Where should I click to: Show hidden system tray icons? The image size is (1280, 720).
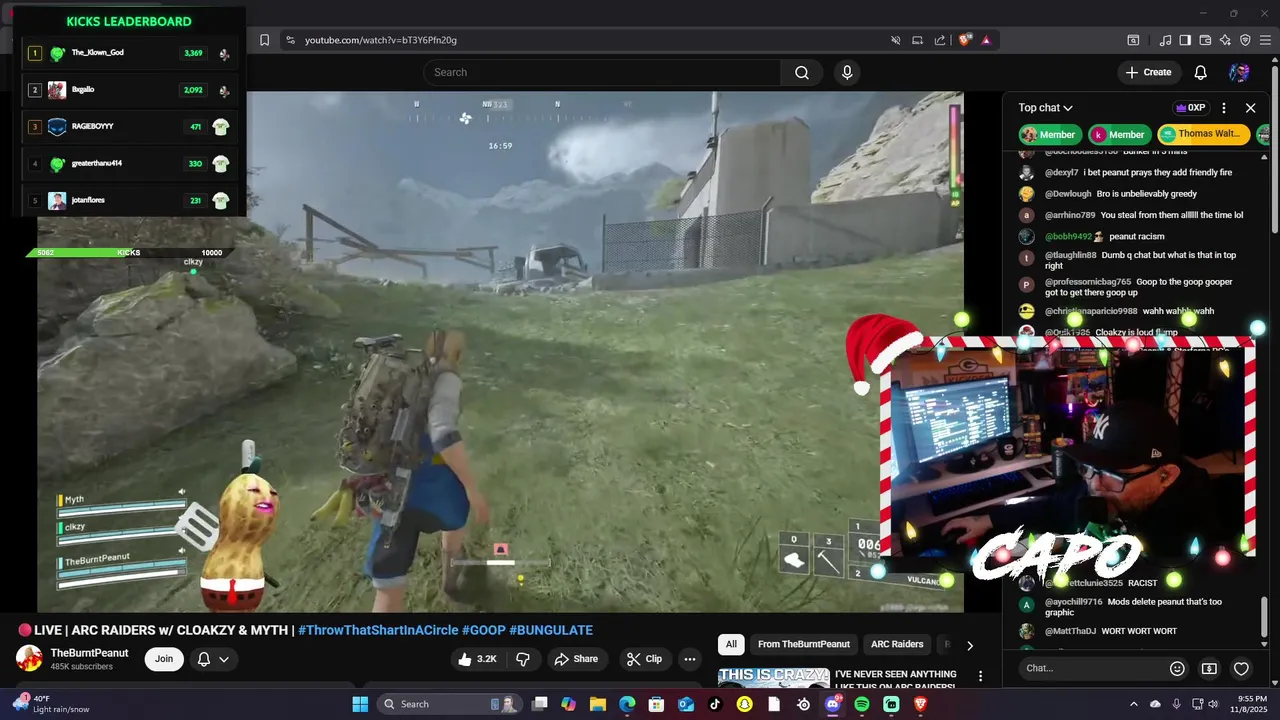pos(1133,704)
